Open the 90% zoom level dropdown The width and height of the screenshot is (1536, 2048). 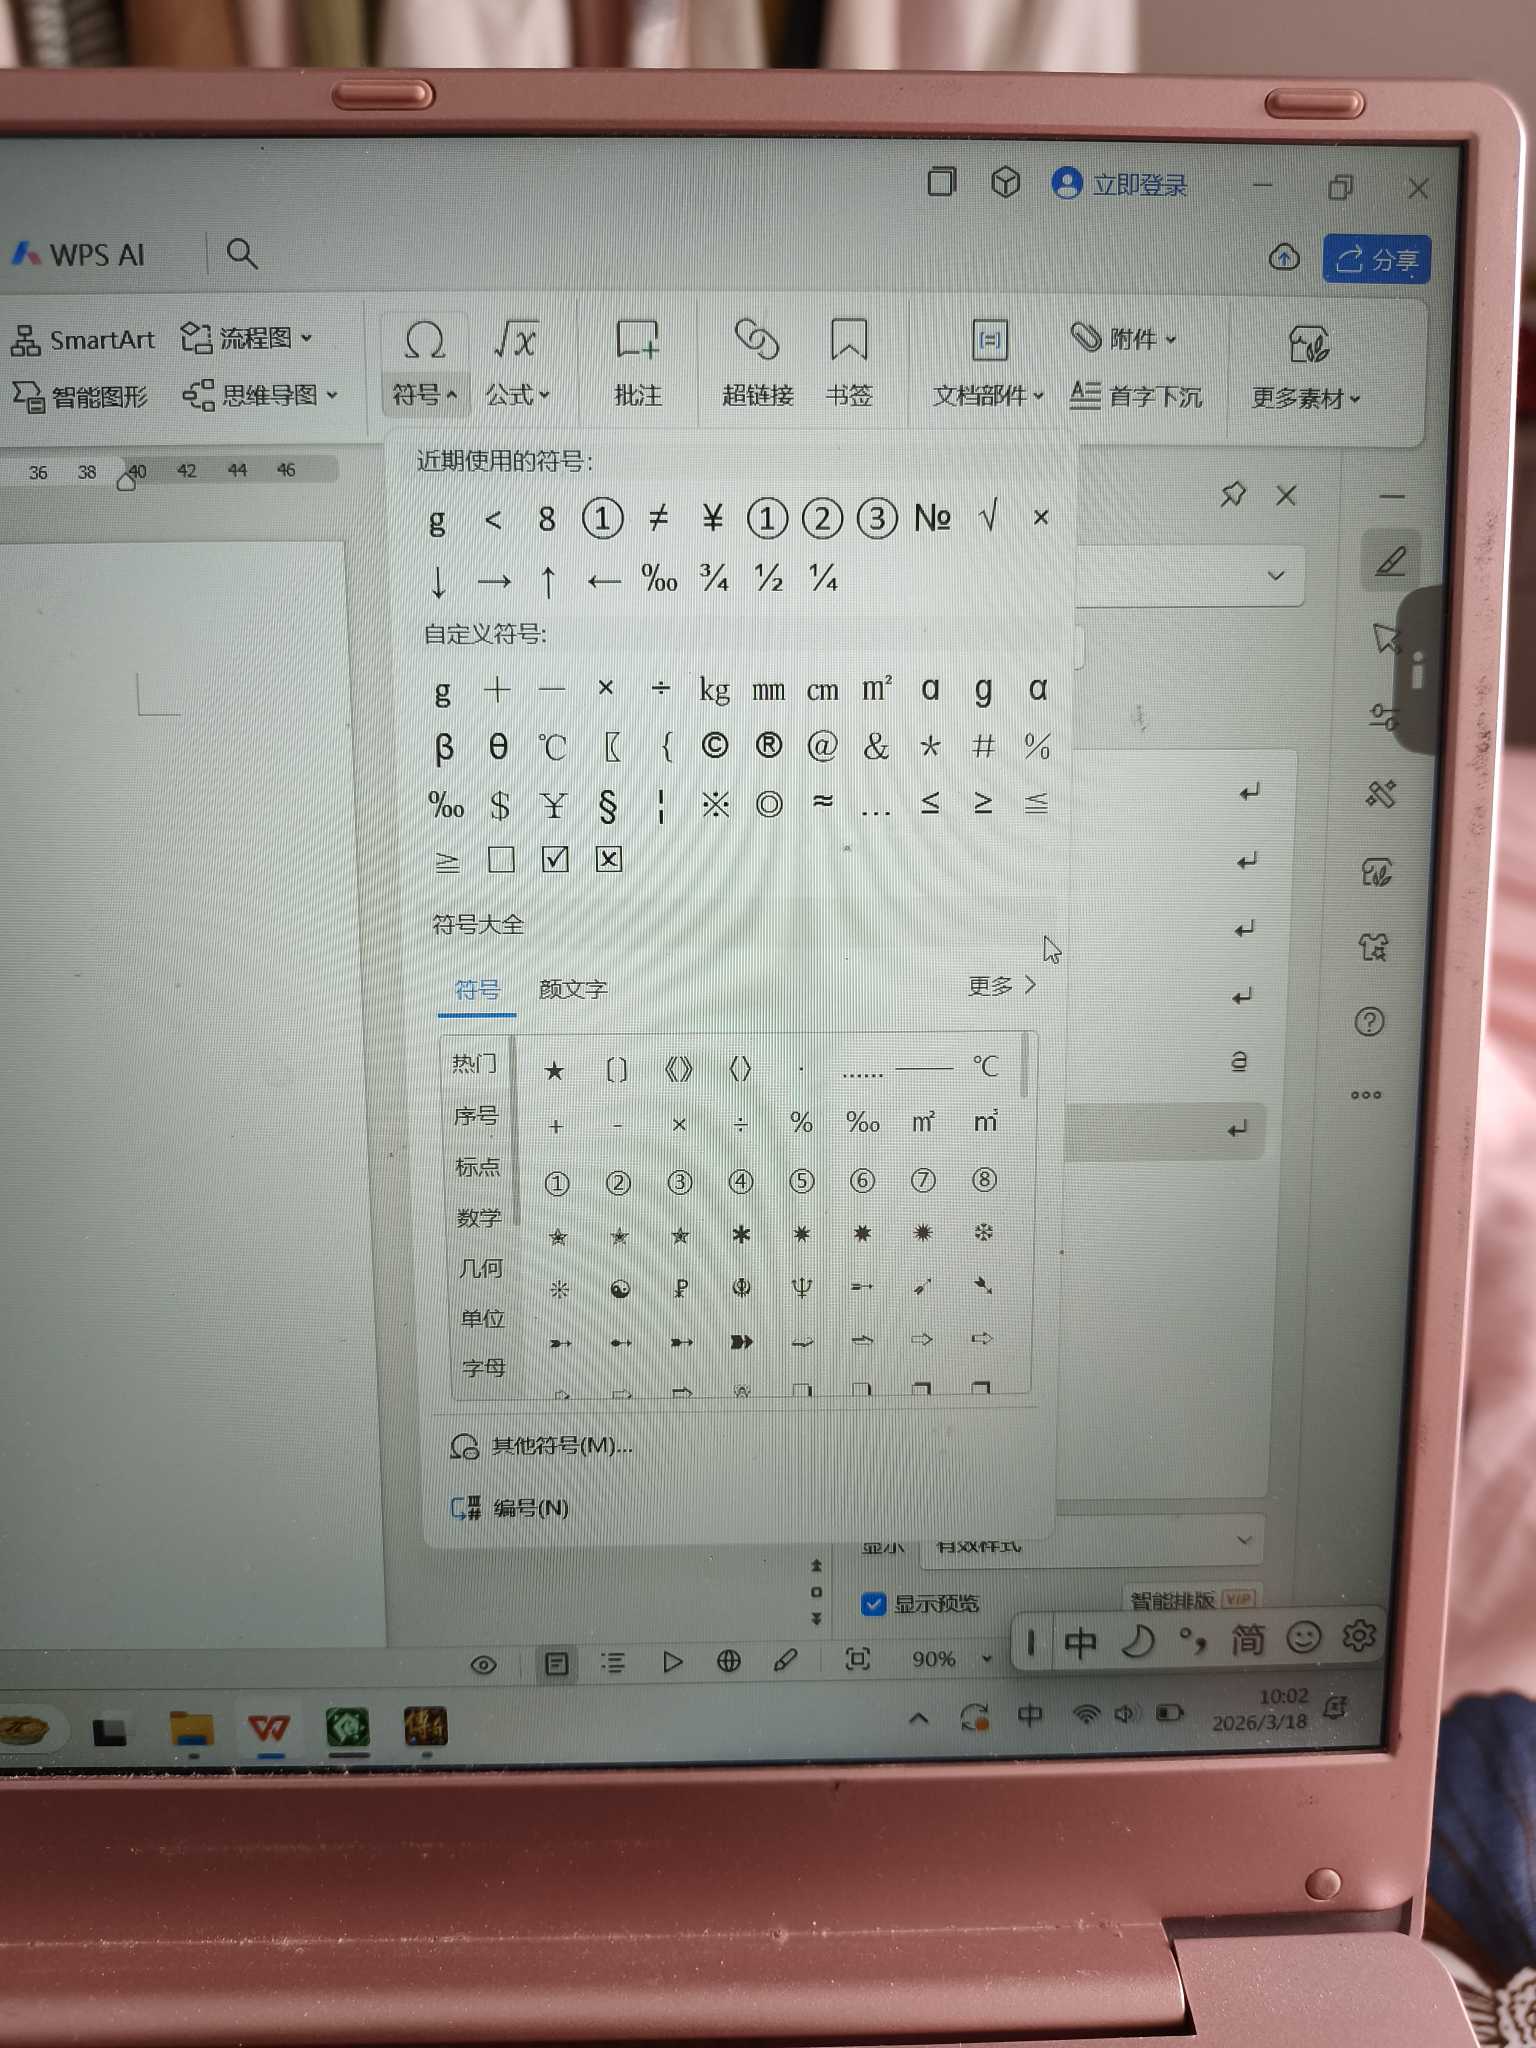tap(950, 1659)
